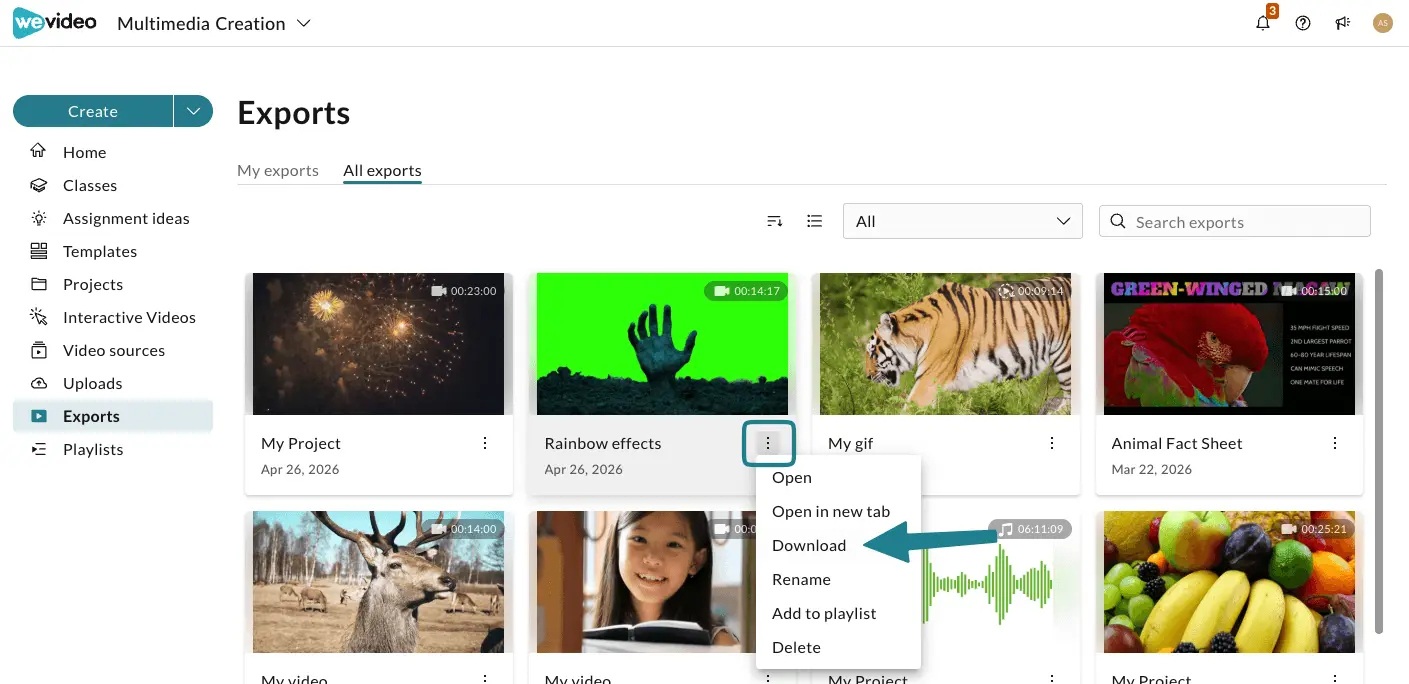Open the girl reading video thumbnail
Screen dimensions: 1409x684
pyautogui.click(x=645, y=582)
